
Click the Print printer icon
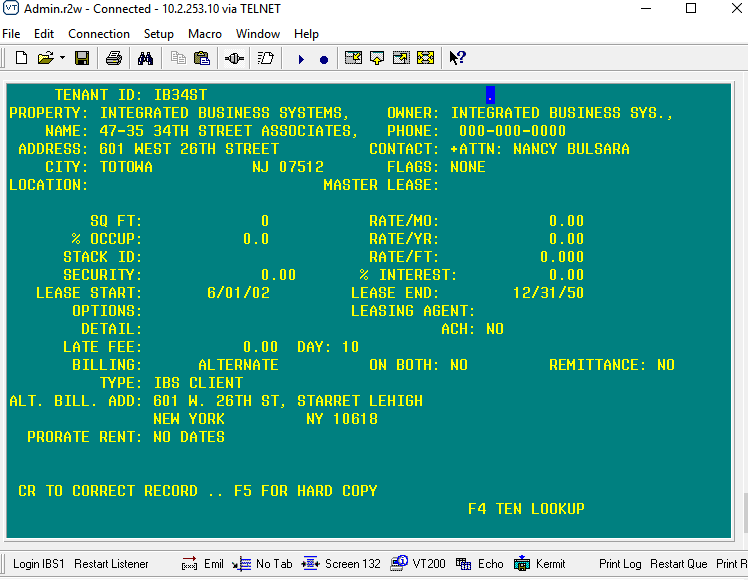[114, 58]
